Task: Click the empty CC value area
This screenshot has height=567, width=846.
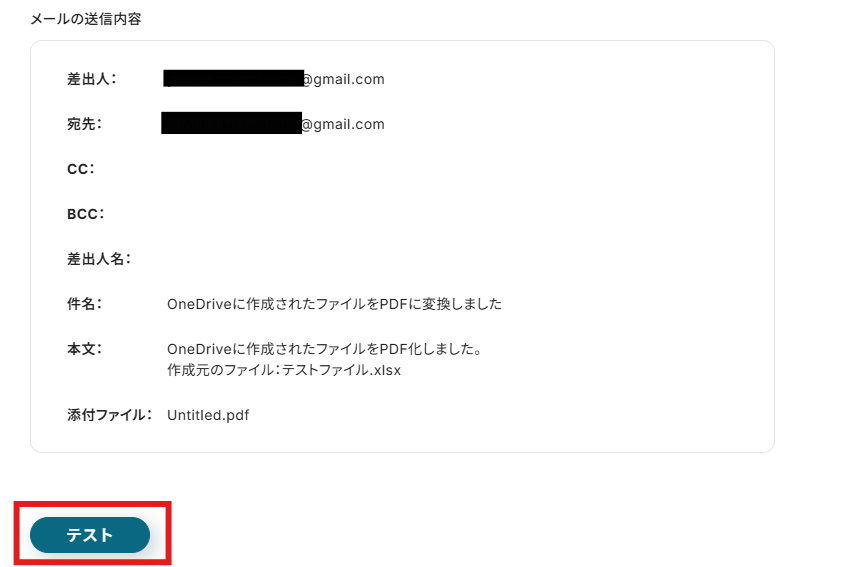Action: (432, 169)
